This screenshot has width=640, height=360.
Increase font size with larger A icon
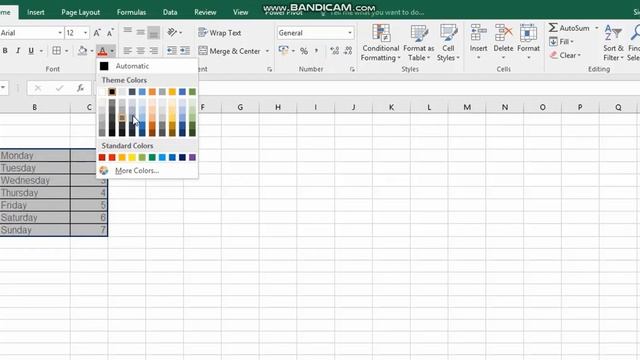(97, 33)
